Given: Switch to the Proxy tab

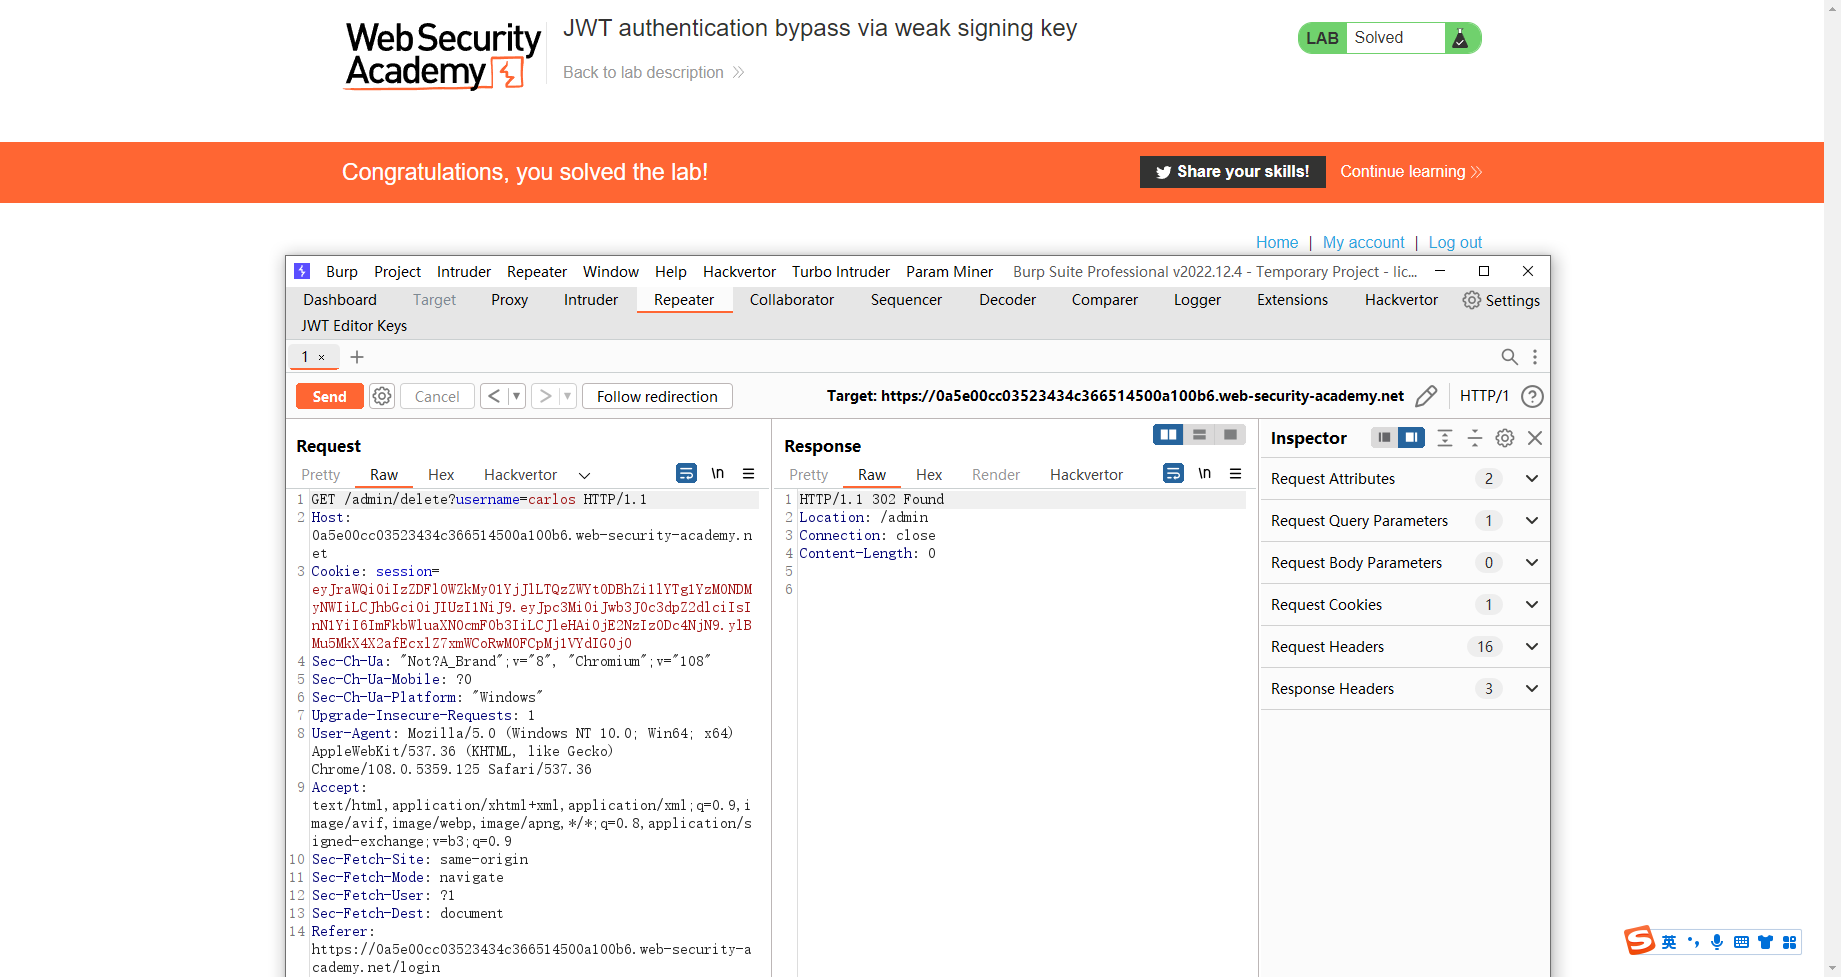Looking at the screenshot, I should [x=509, y=300].
